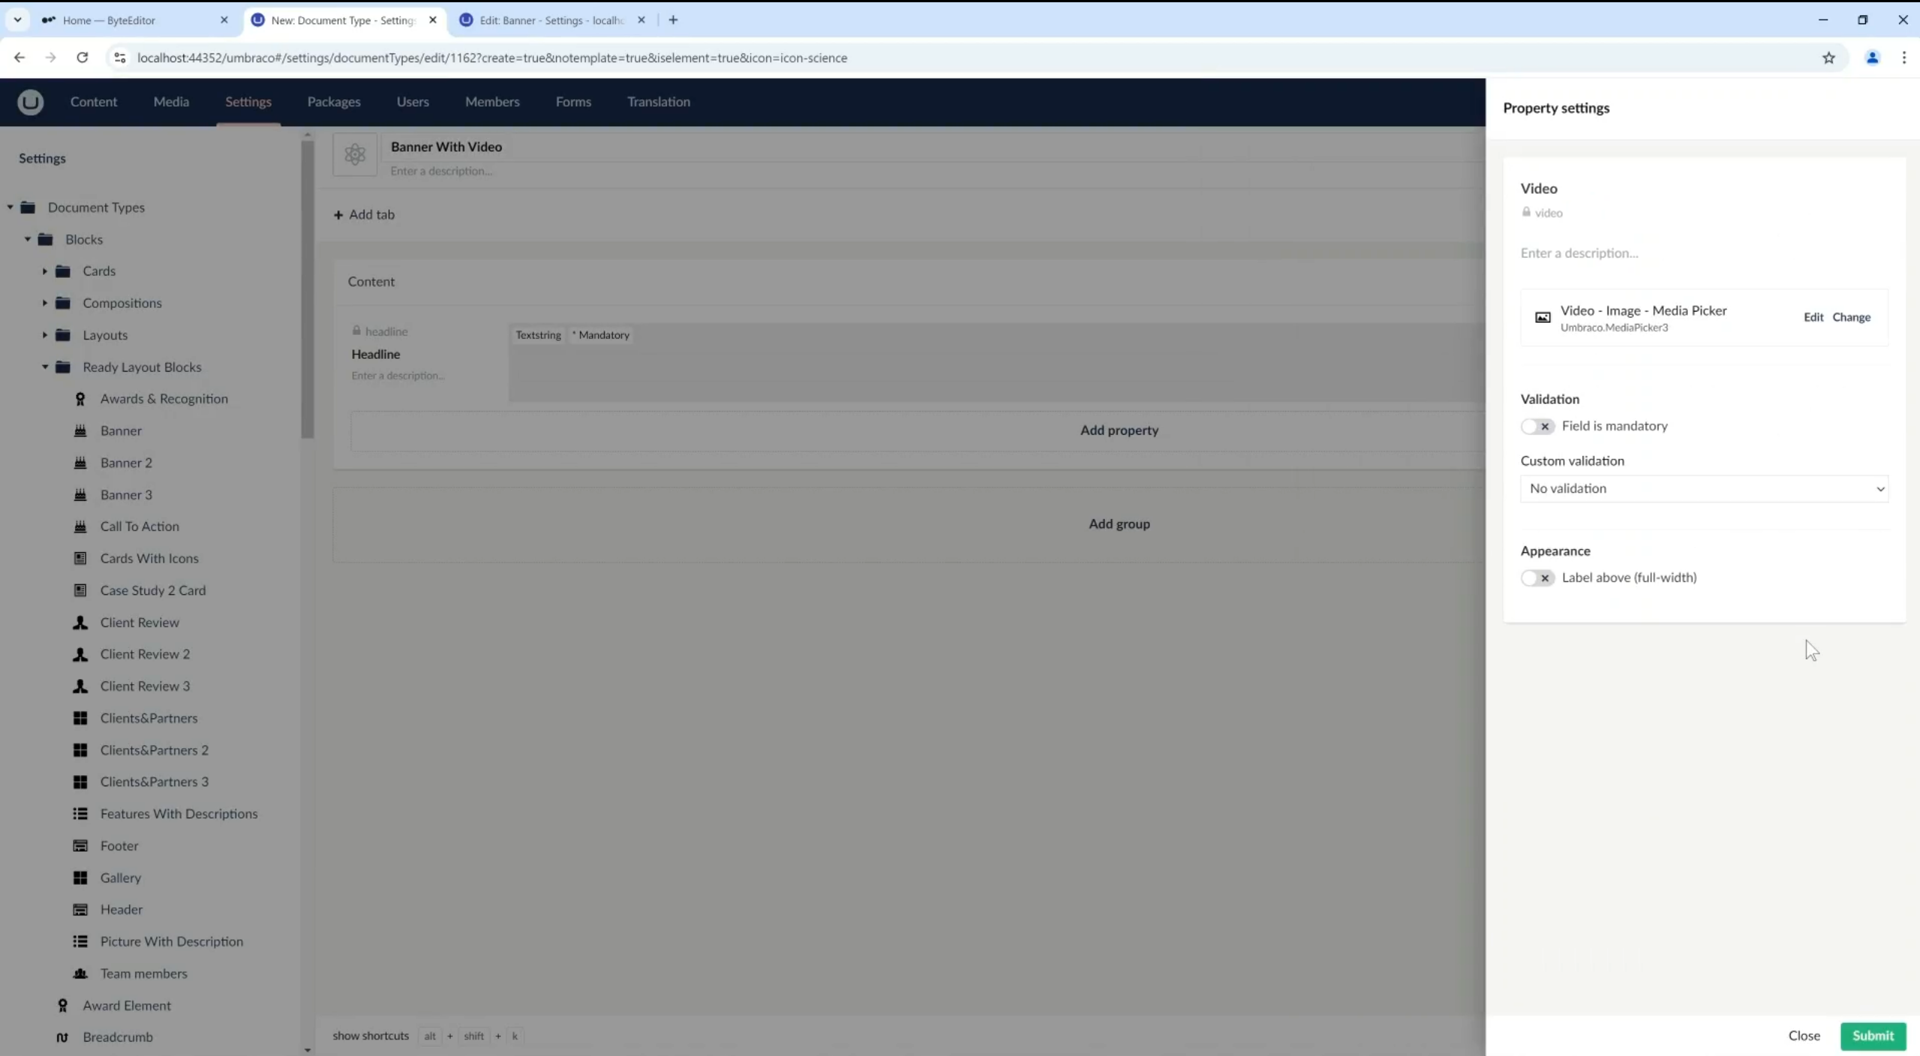The height and width of the screenshot is (1056, 1920).
Task: Click the settings tree scrollbar
Action: click(x=307, y=290)
